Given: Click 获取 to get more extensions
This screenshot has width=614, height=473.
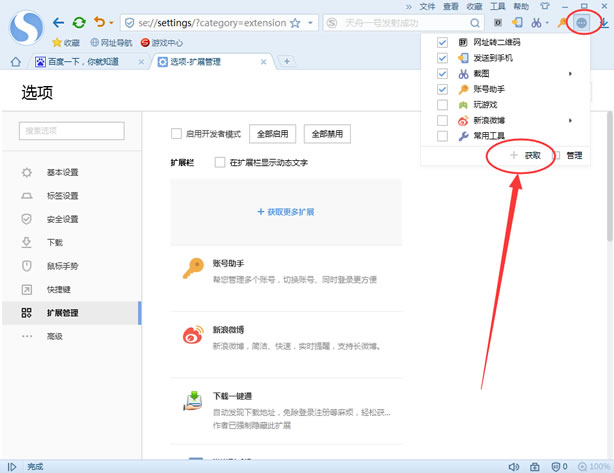Looking at the screenshot, I should click(526, 155).
